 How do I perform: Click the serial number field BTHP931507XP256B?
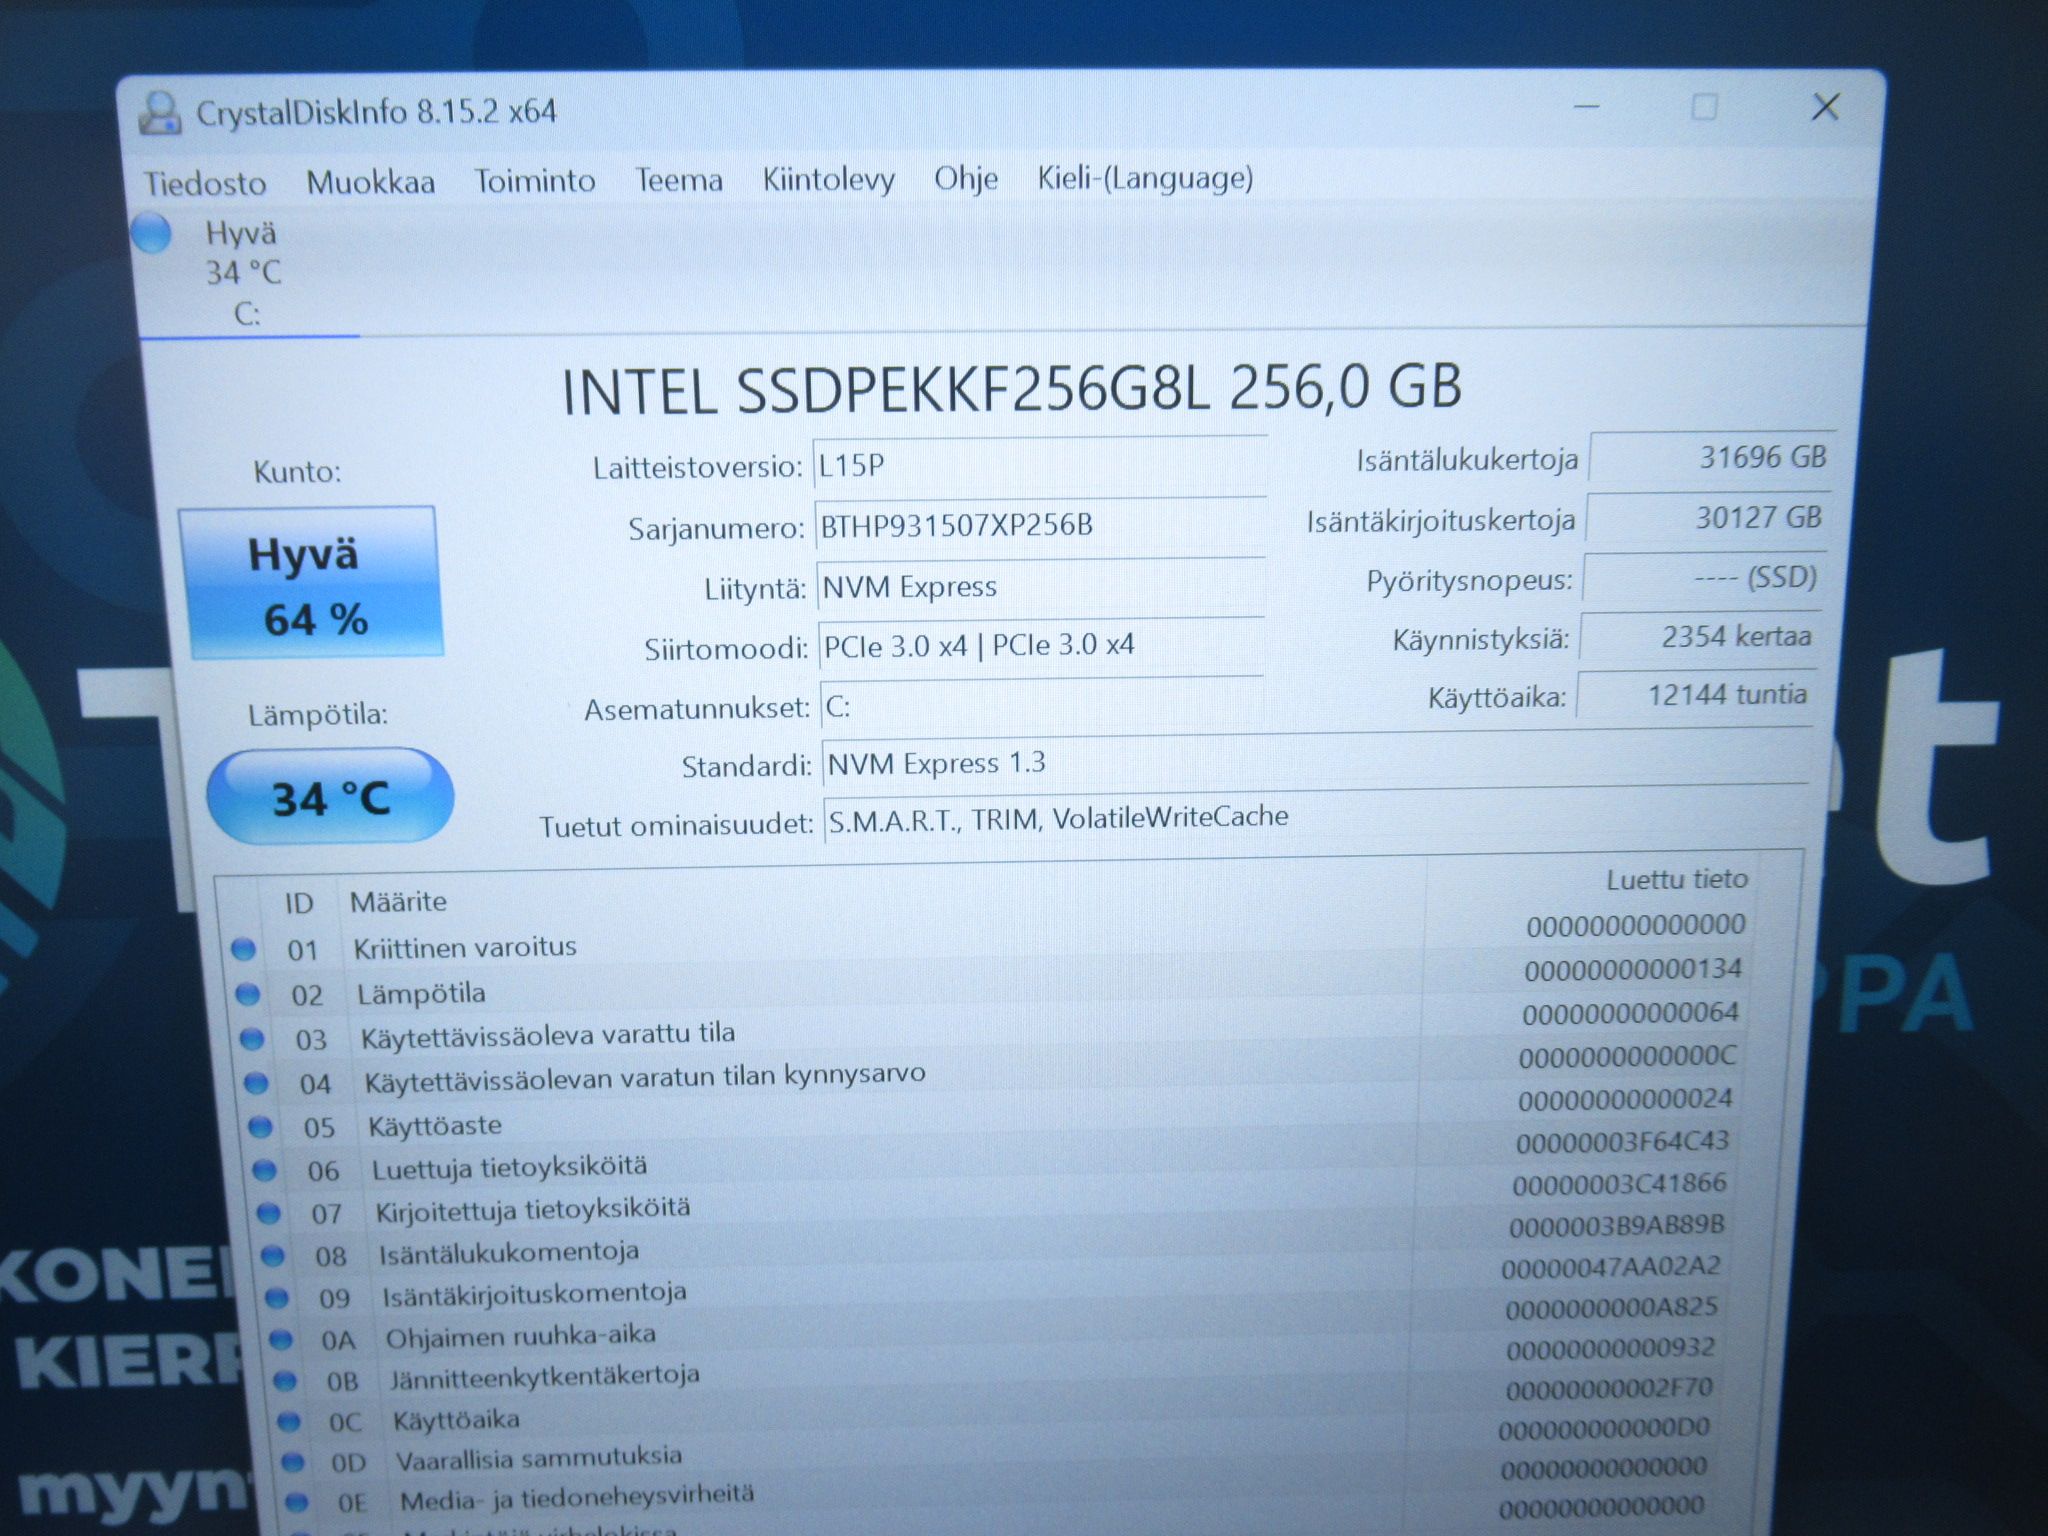point(1041,525)
